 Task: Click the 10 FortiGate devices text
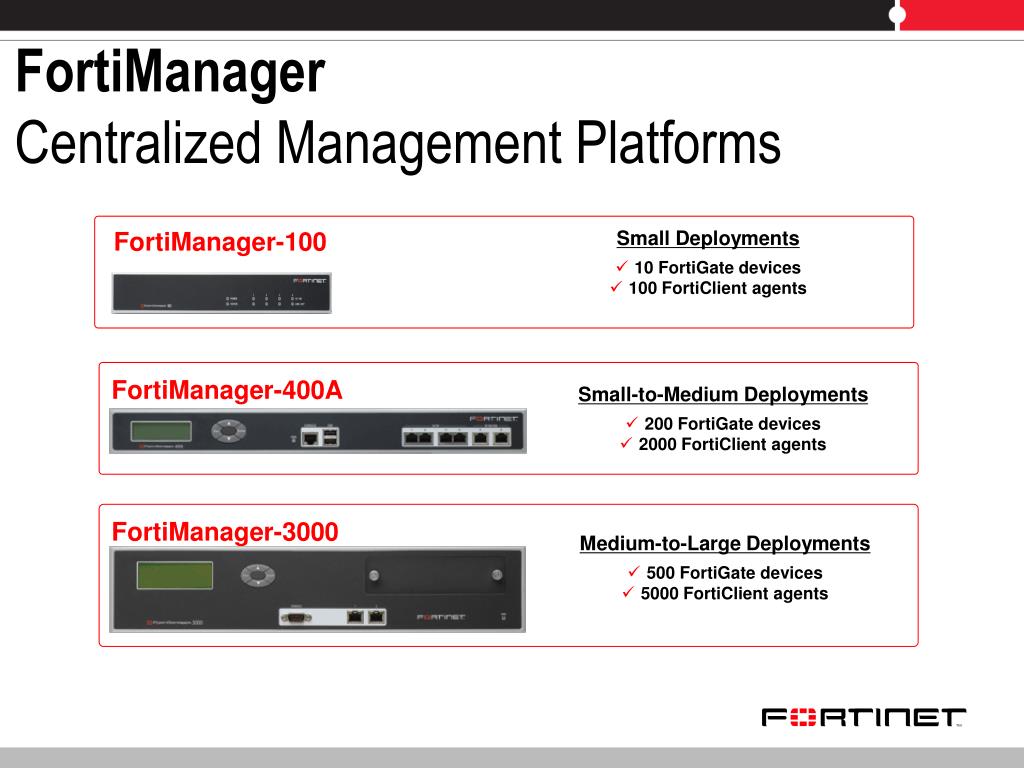(717, 267)
